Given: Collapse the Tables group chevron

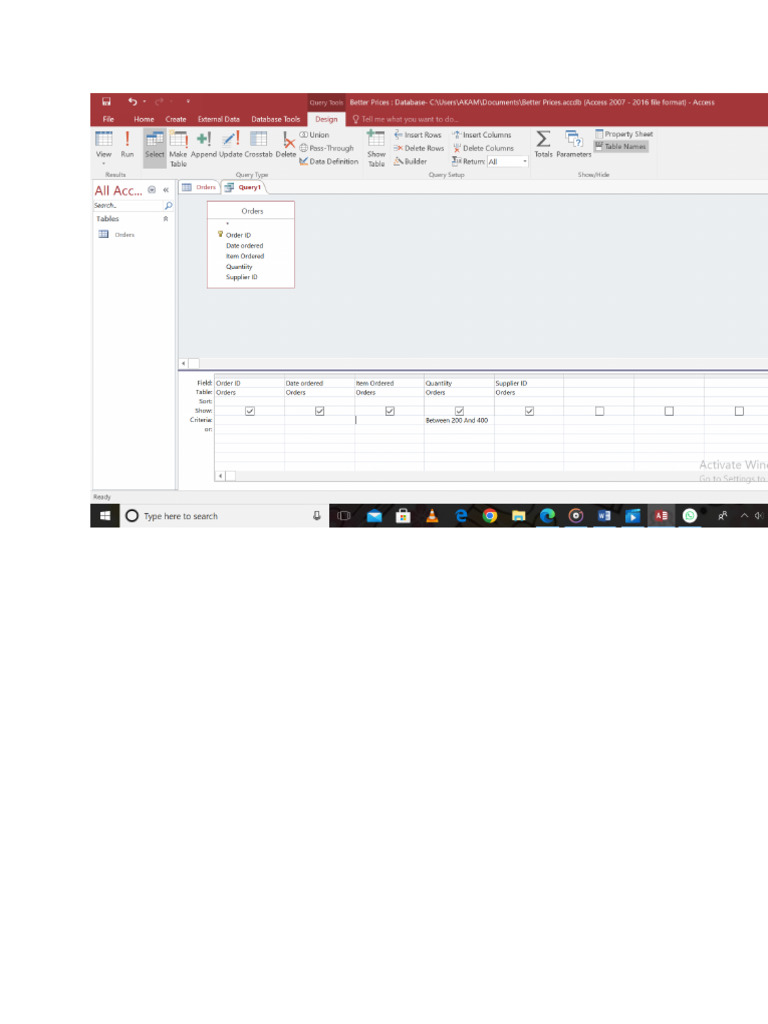Looking at the screenshot, I should click(166, 219).
